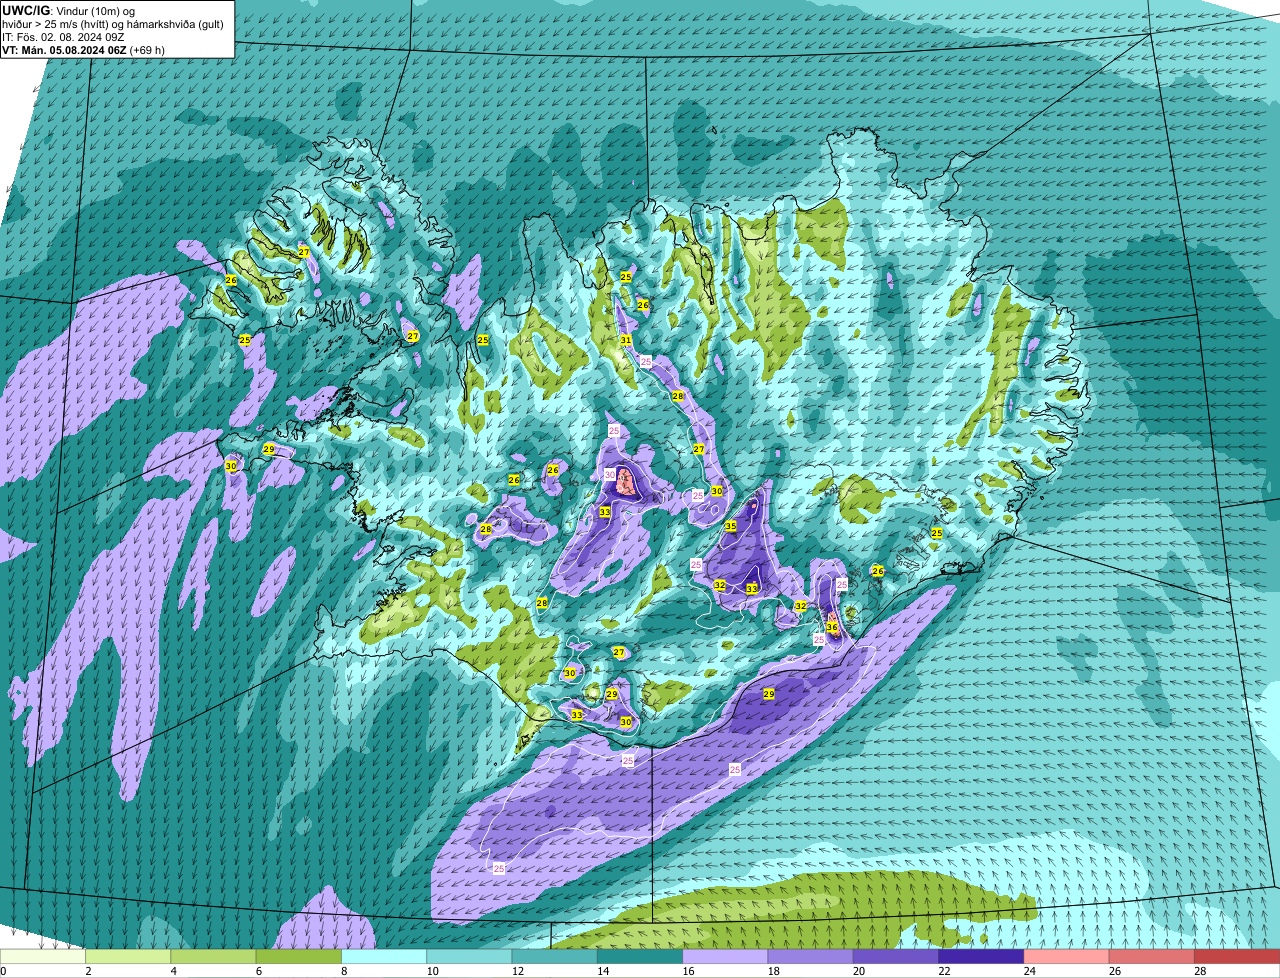Click the dark red swatch above 28
This screenshot has width=1280, height=978.
[1238, 956]
